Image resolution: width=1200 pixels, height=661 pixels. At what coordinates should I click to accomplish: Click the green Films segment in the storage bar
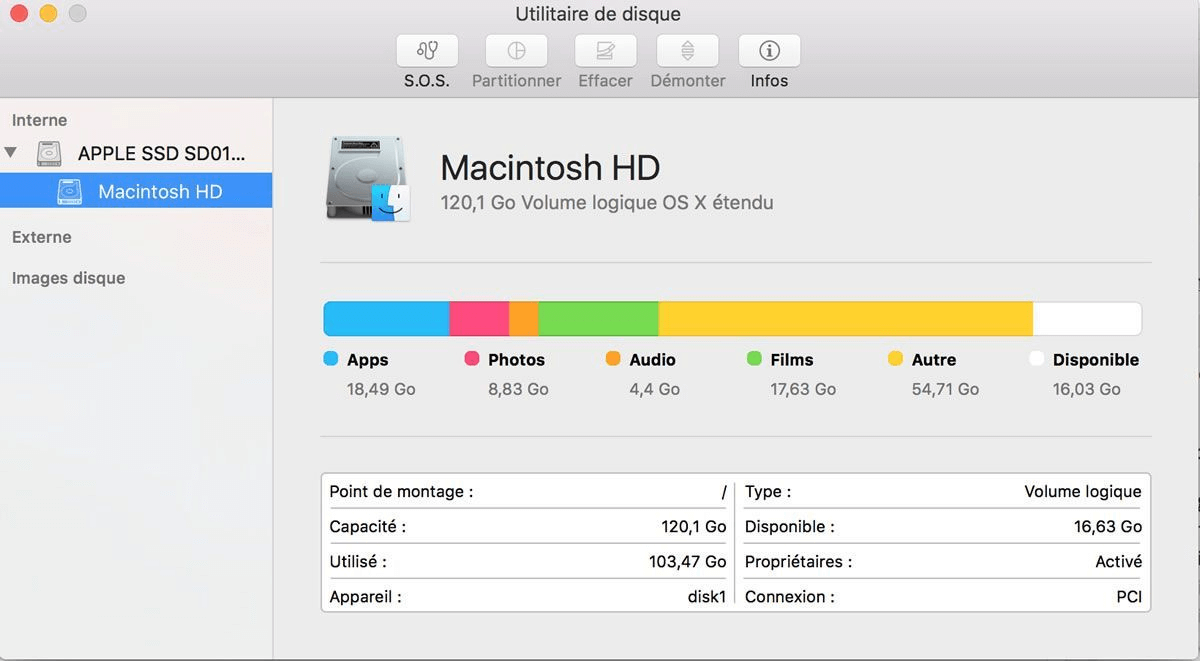tap(598, 317)
